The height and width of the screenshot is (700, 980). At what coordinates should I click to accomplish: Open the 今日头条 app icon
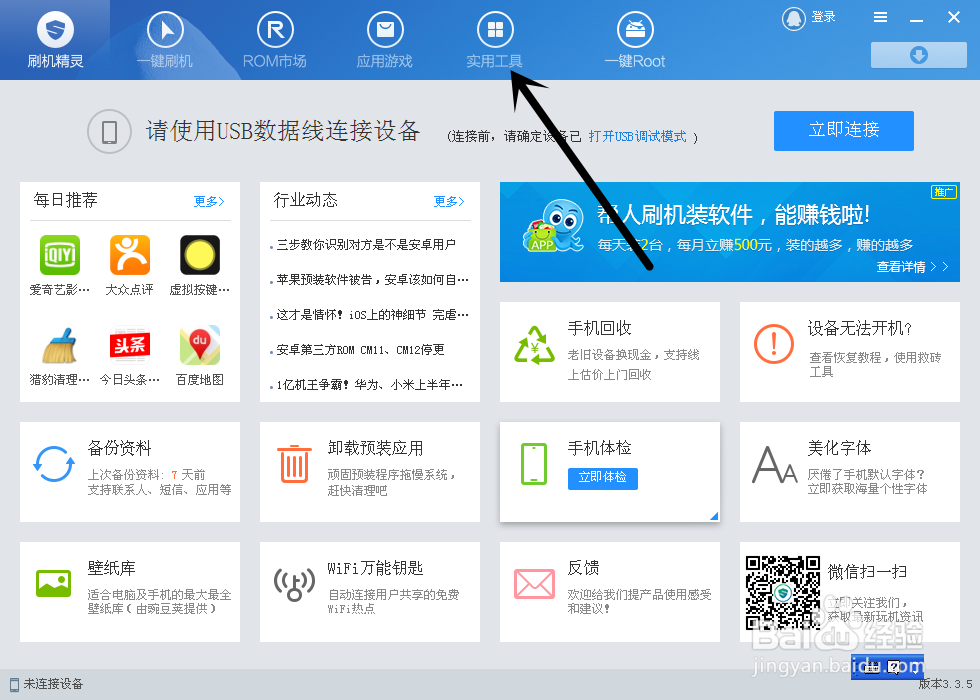(130, 345)
